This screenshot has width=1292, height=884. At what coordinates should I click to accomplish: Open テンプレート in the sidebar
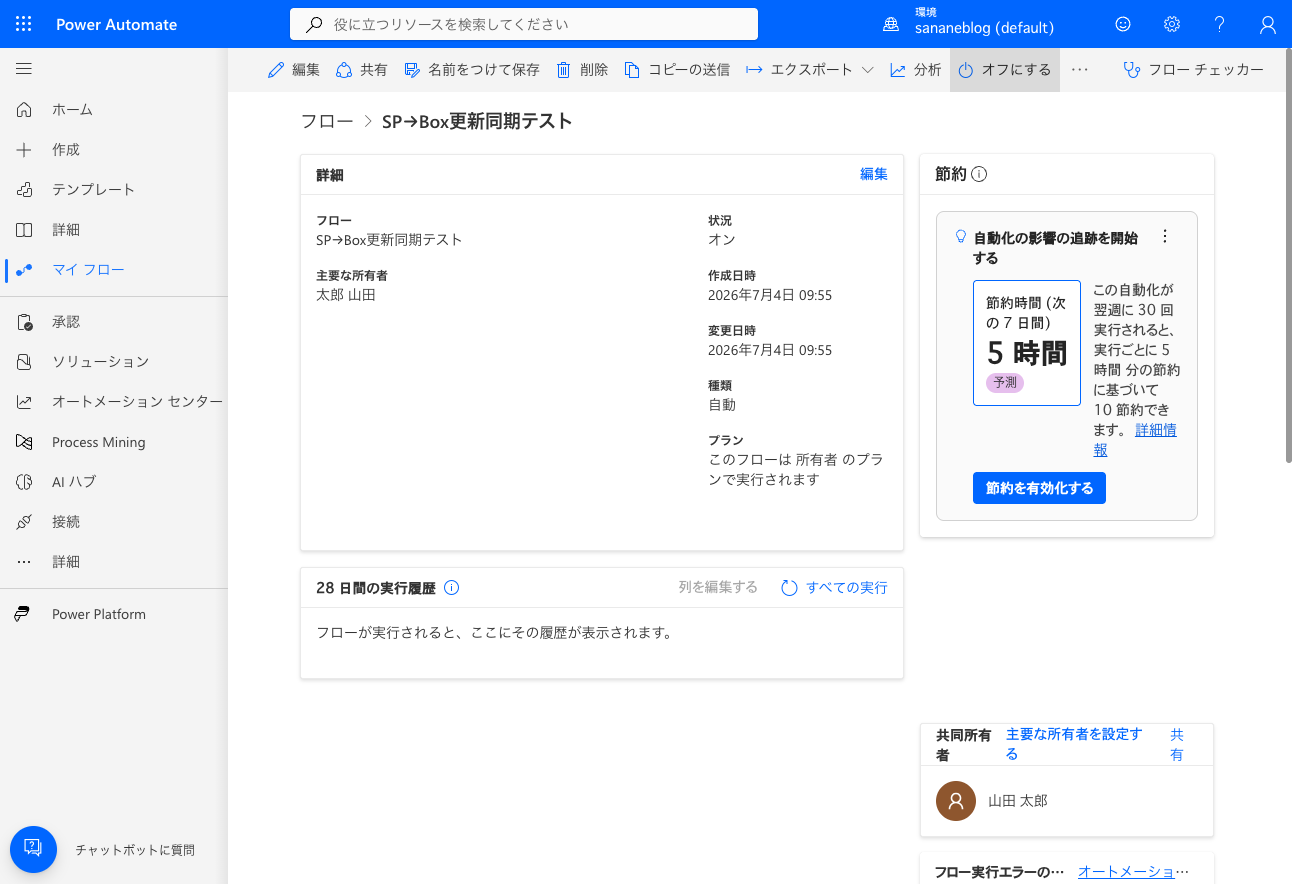coord(114,190)
